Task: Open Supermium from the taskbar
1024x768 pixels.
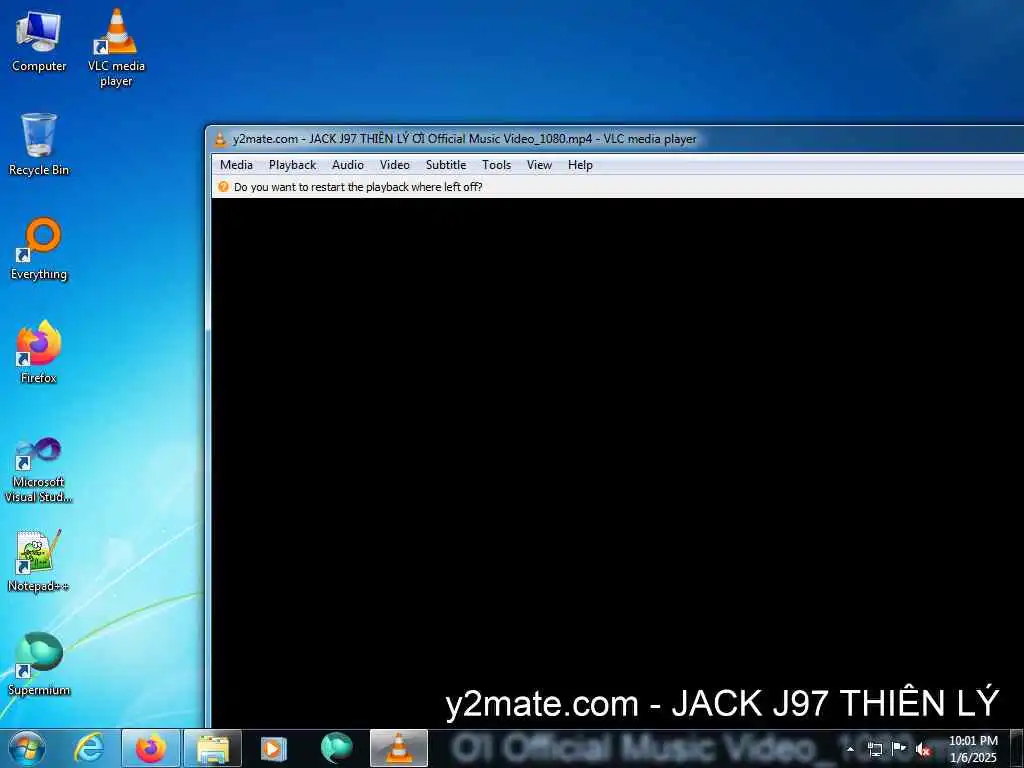Action: tap(336, 748)
